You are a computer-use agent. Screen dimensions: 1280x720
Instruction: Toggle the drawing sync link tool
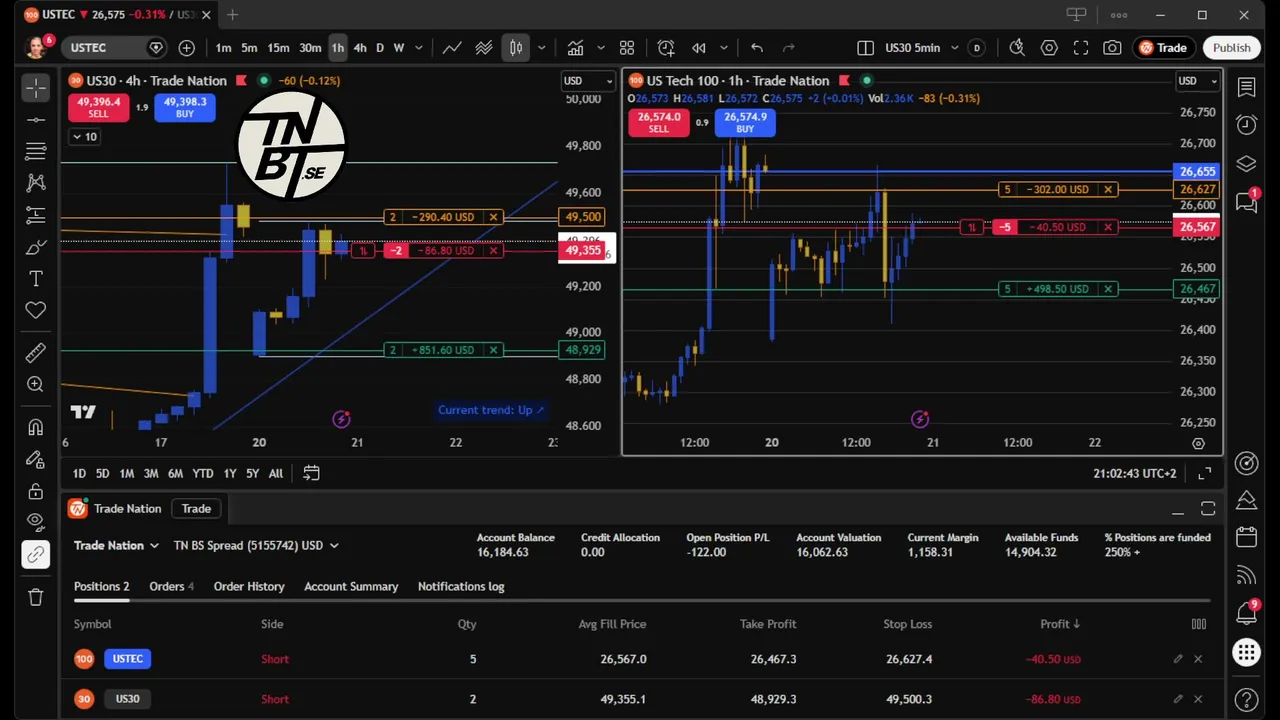pos(36,555)
